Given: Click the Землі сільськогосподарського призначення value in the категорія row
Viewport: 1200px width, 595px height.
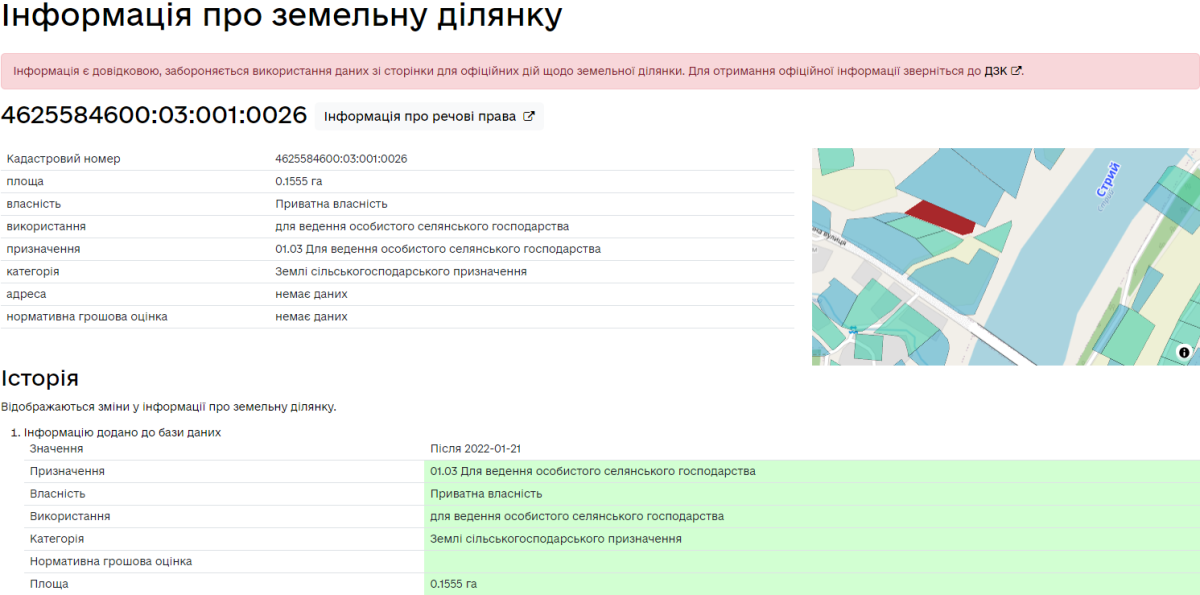Looking at the screenshot, I should click(x=400, y=271).
